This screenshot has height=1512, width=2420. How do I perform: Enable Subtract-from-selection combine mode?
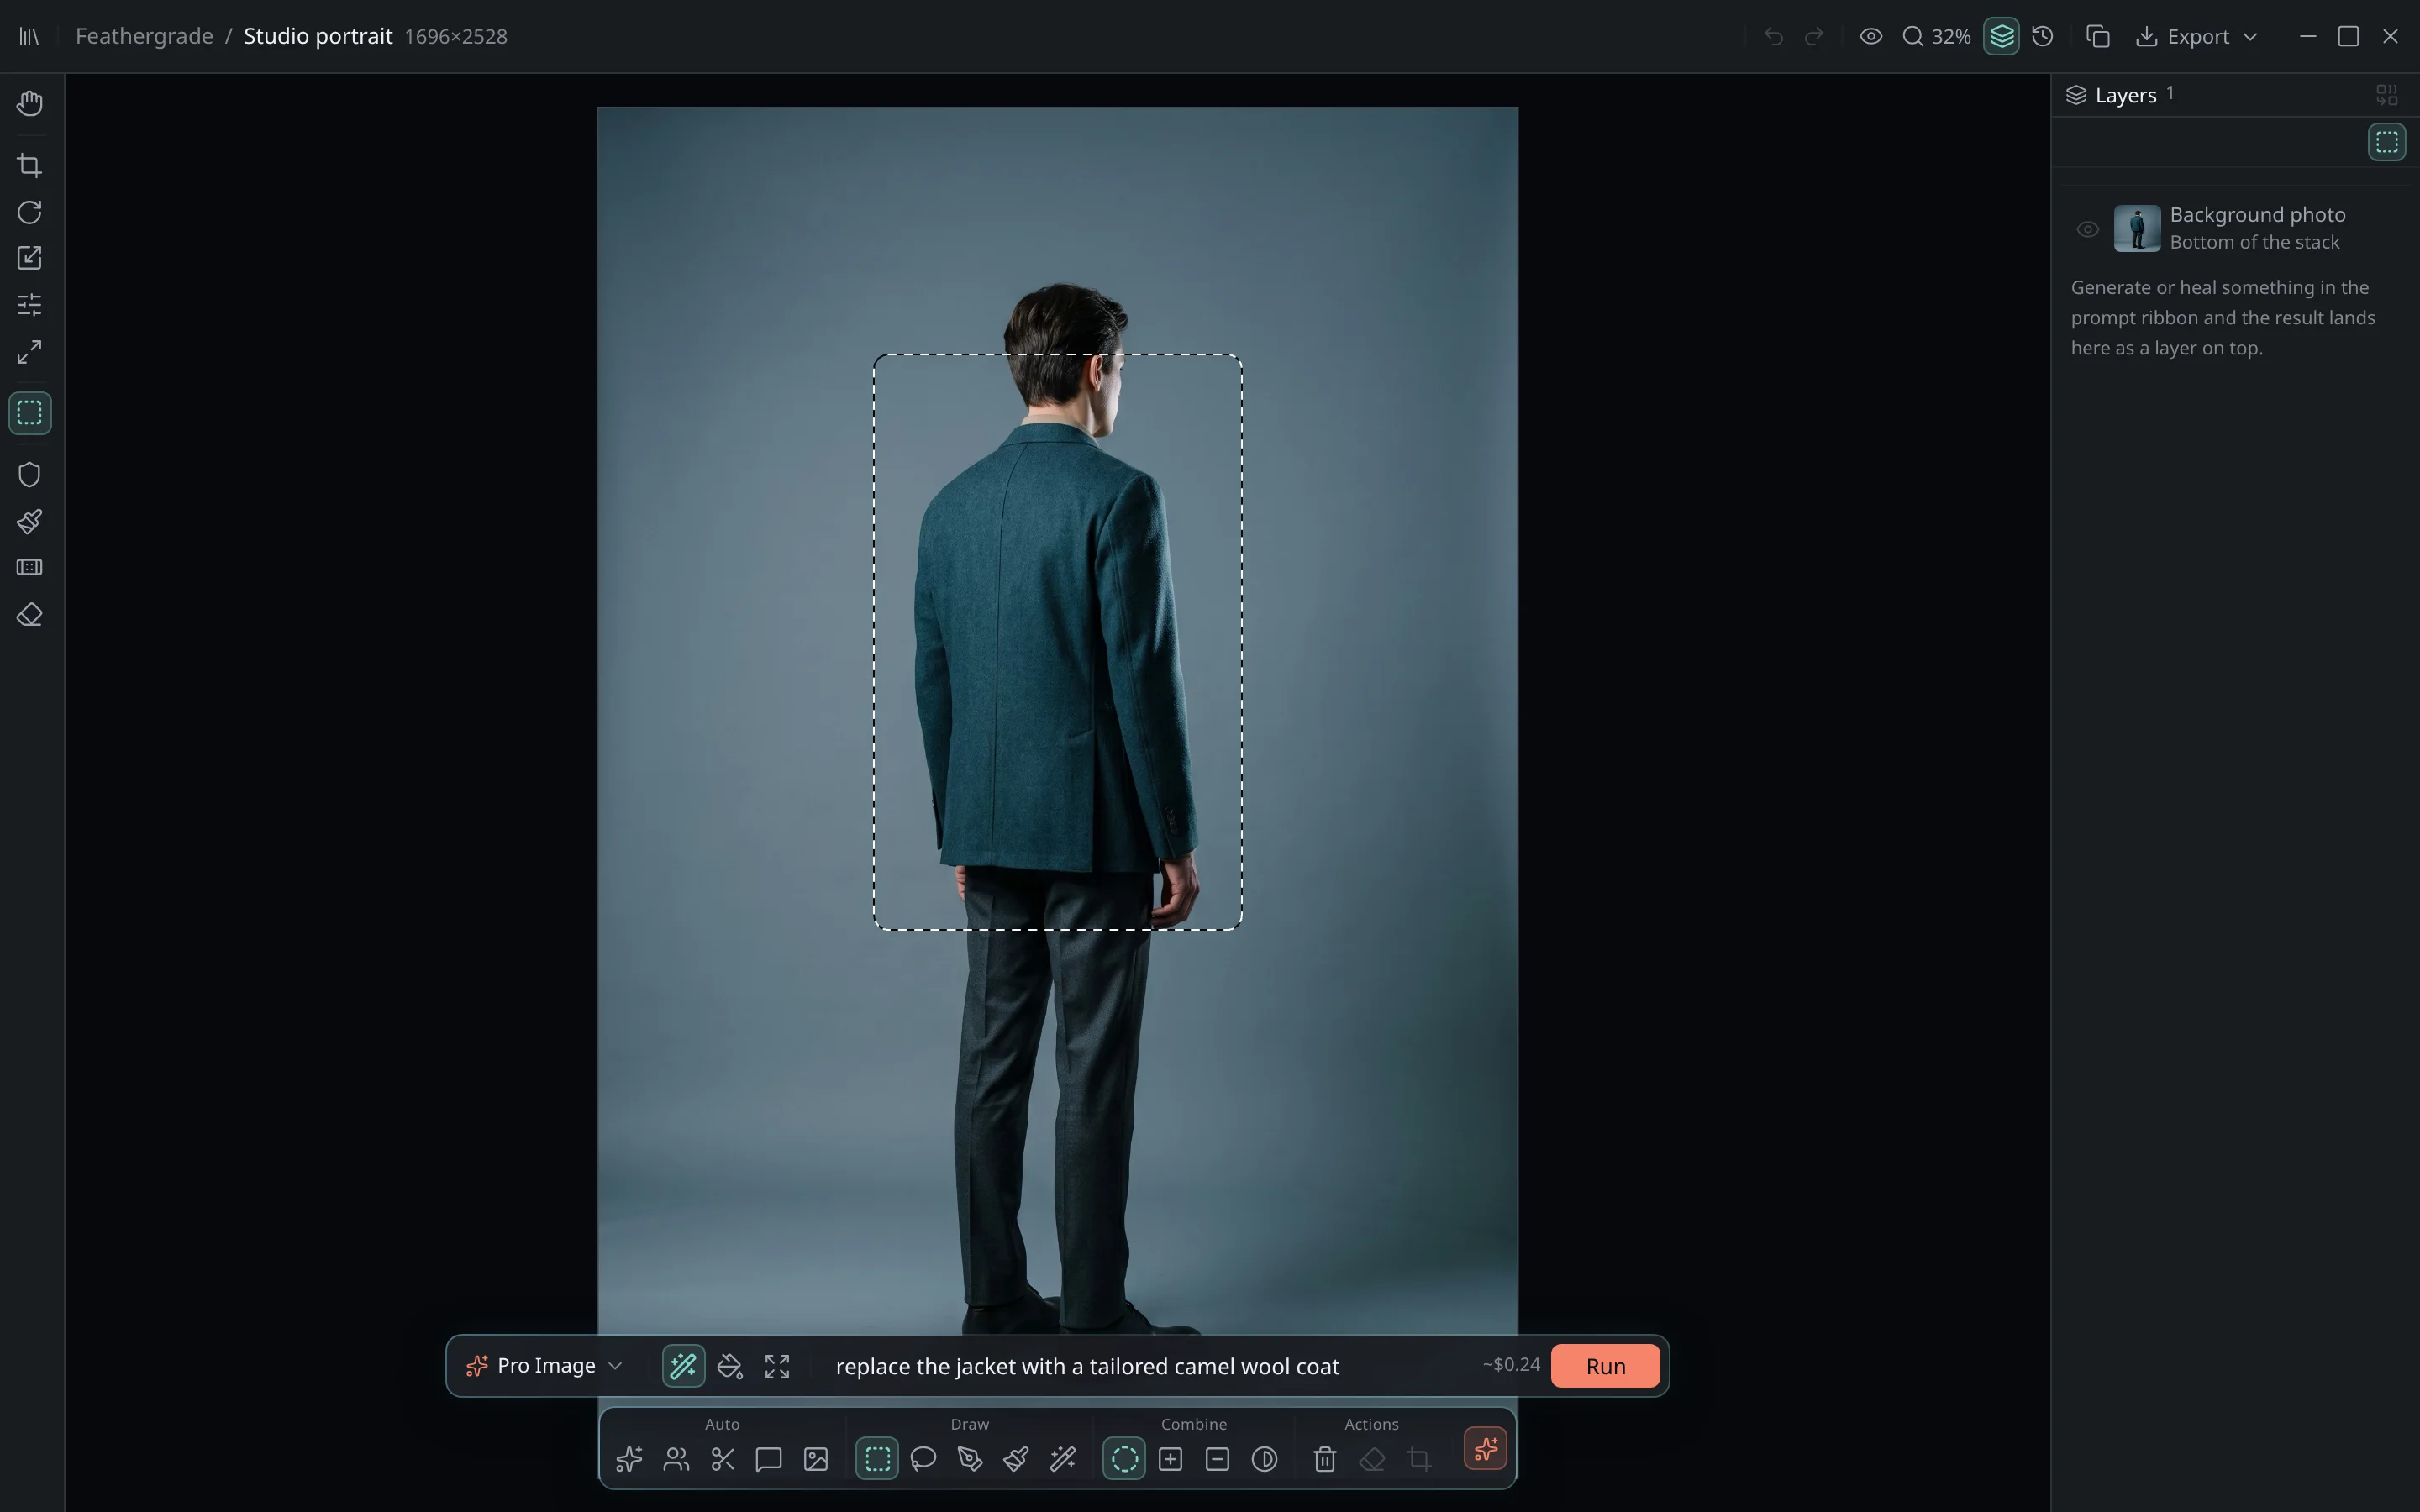[1217, 1459]
